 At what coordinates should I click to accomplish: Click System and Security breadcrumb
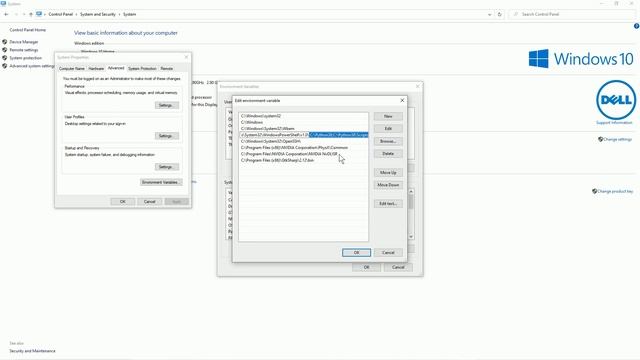[x=98, y=14]
